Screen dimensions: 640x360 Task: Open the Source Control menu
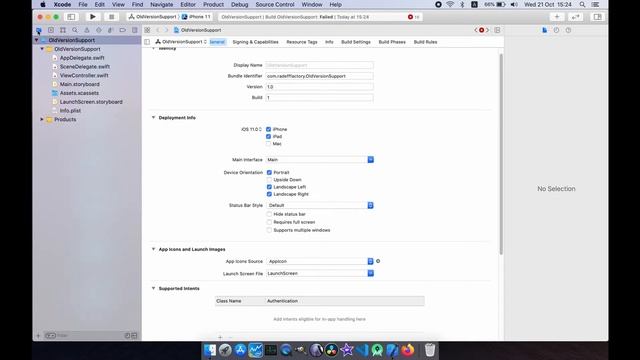tap(275, 4)
